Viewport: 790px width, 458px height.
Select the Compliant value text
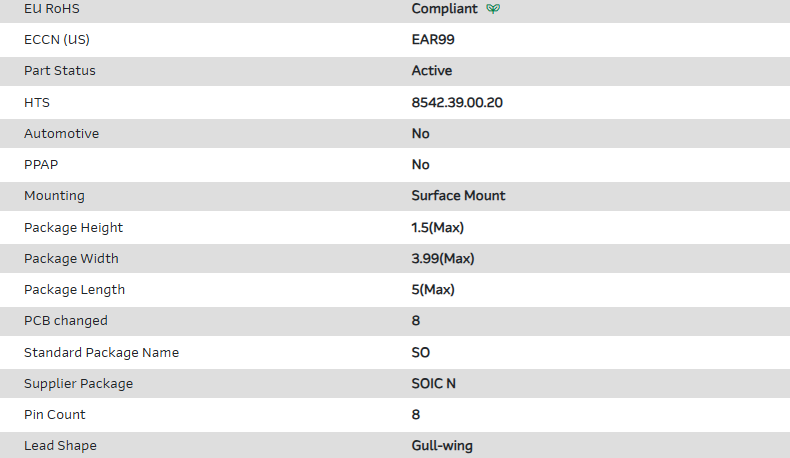pos(444,9)
